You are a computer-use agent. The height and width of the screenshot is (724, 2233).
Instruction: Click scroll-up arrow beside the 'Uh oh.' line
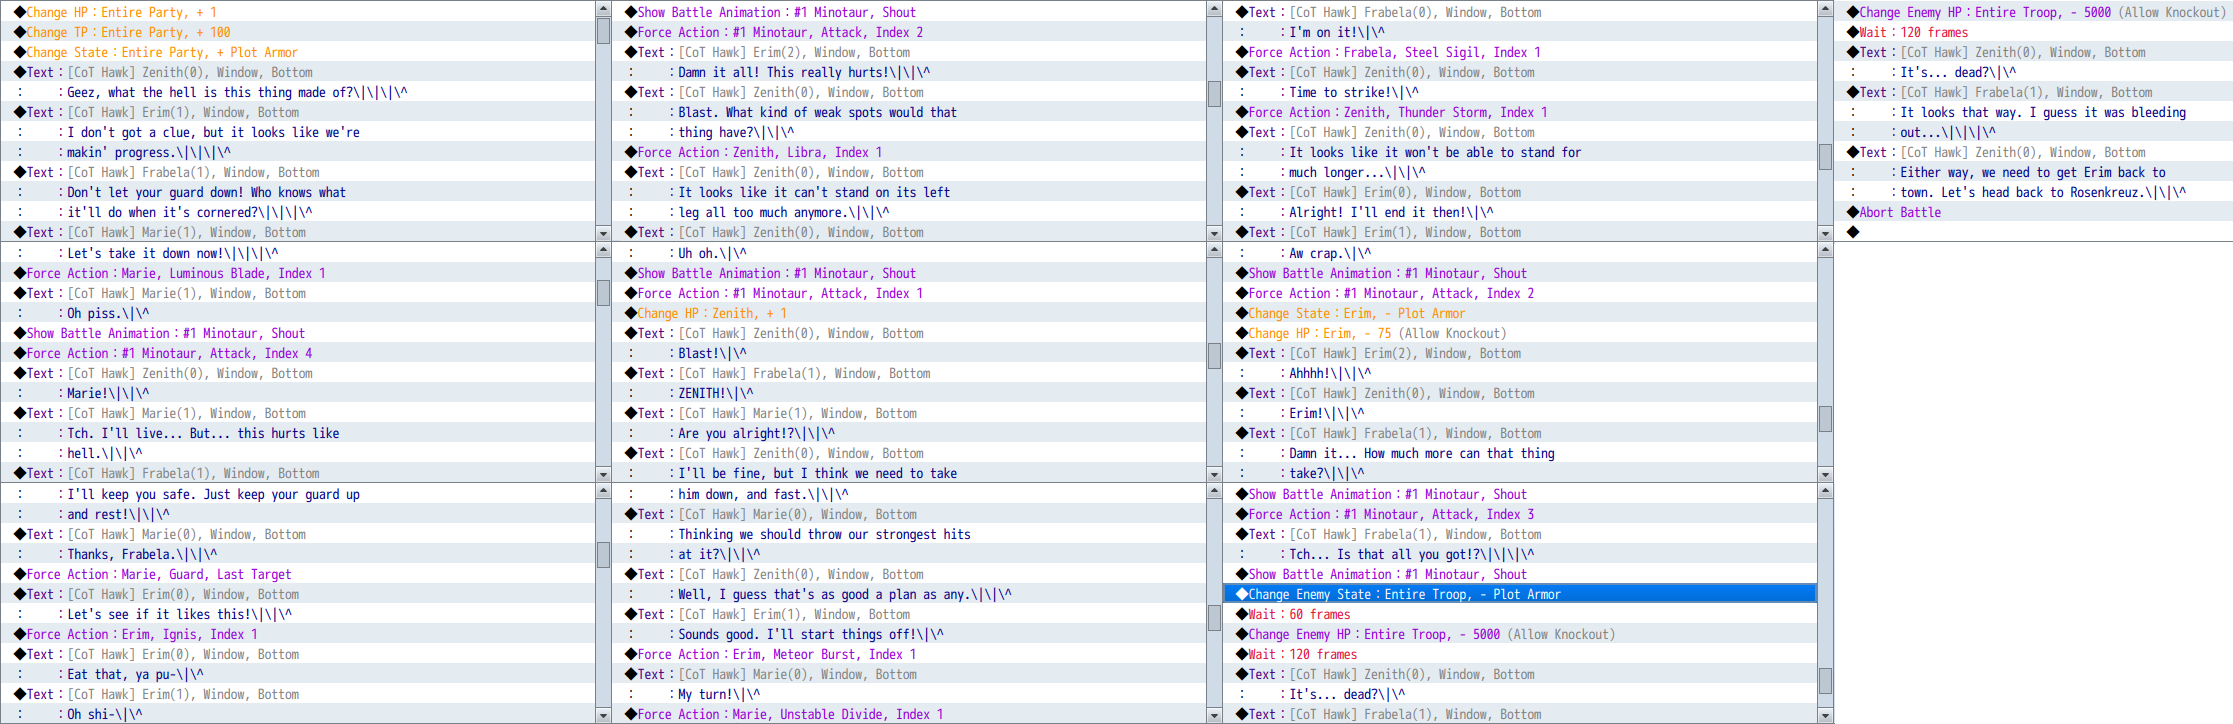(x=1214, y=250)
